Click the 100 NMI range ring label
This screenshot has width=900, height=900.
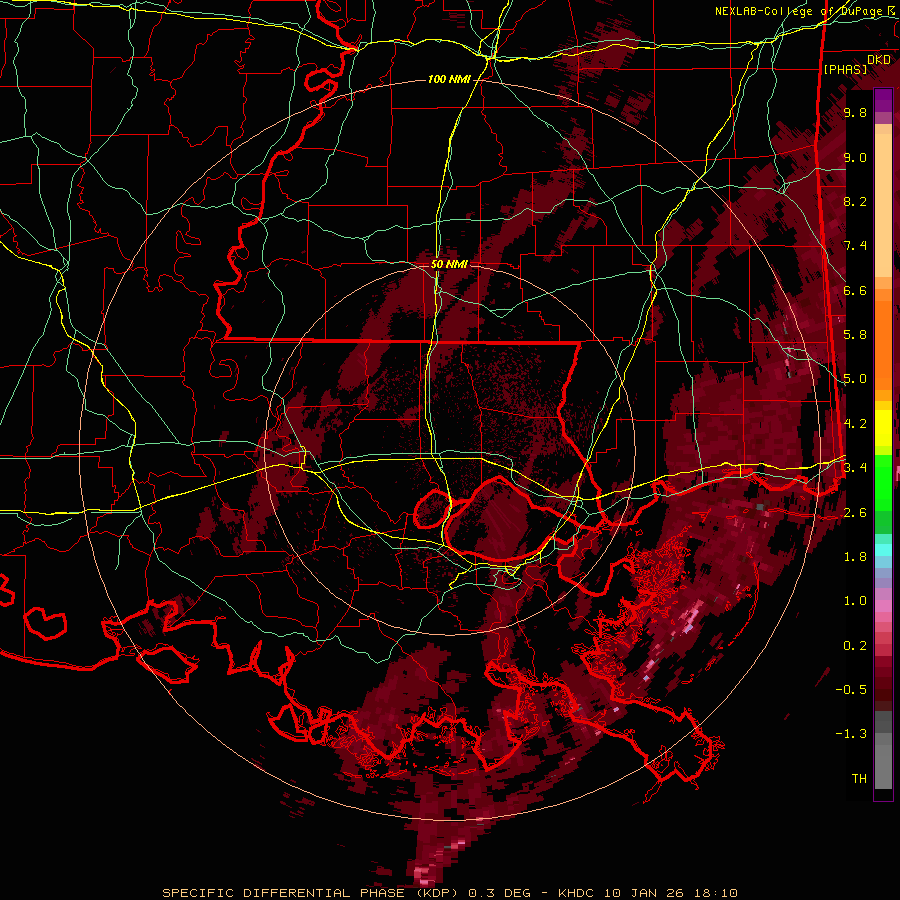point(449,79)
